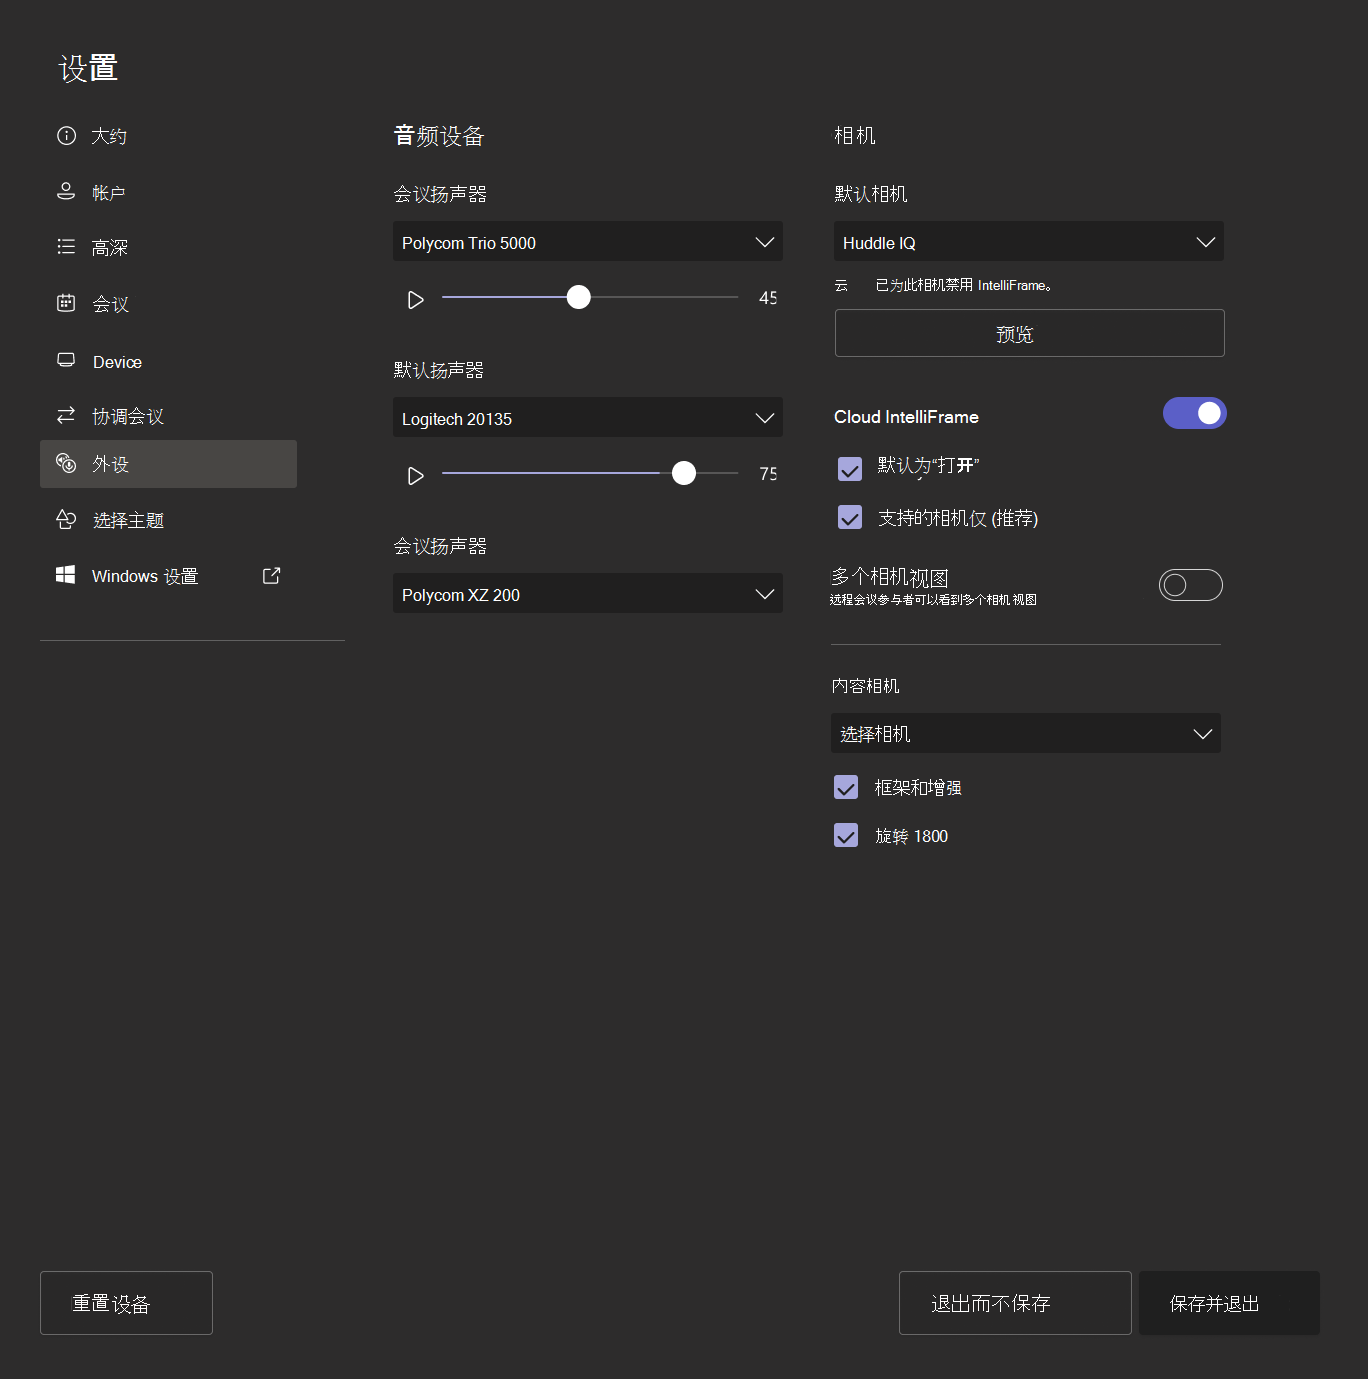Expand the Logitech 20135 default speaker dropdown

coord(588,417)
